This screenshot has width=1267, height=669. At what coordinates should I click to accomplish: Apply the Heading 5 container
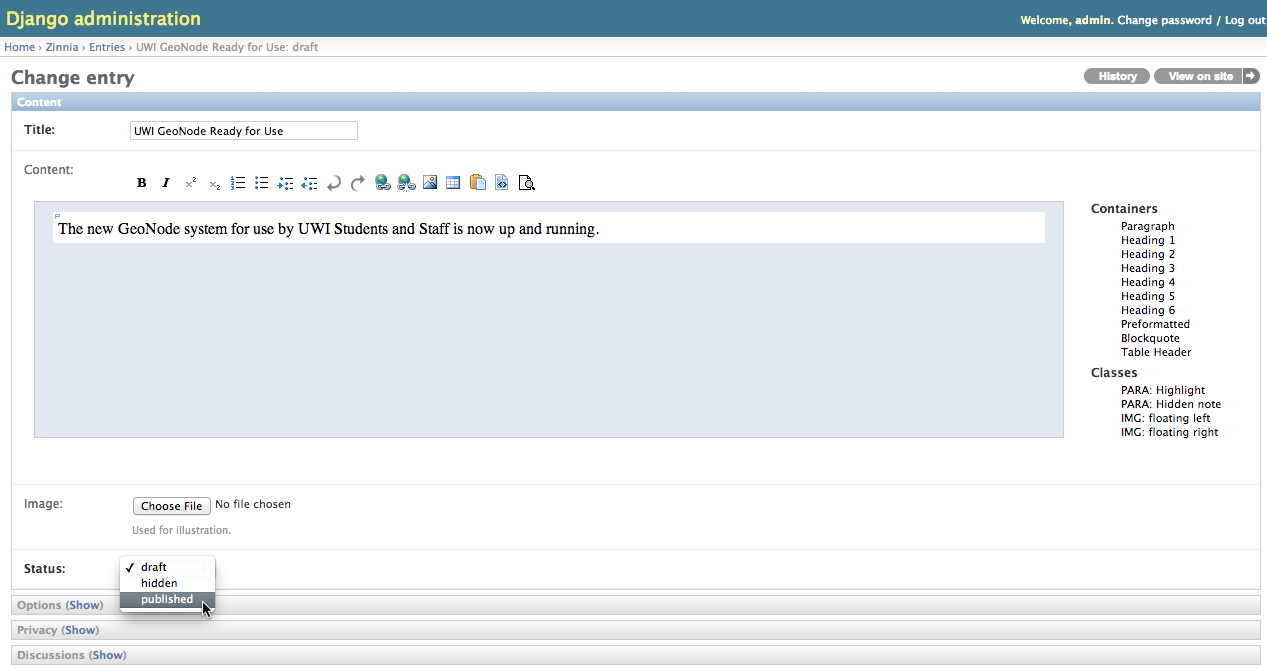(x=1148, y=296)
